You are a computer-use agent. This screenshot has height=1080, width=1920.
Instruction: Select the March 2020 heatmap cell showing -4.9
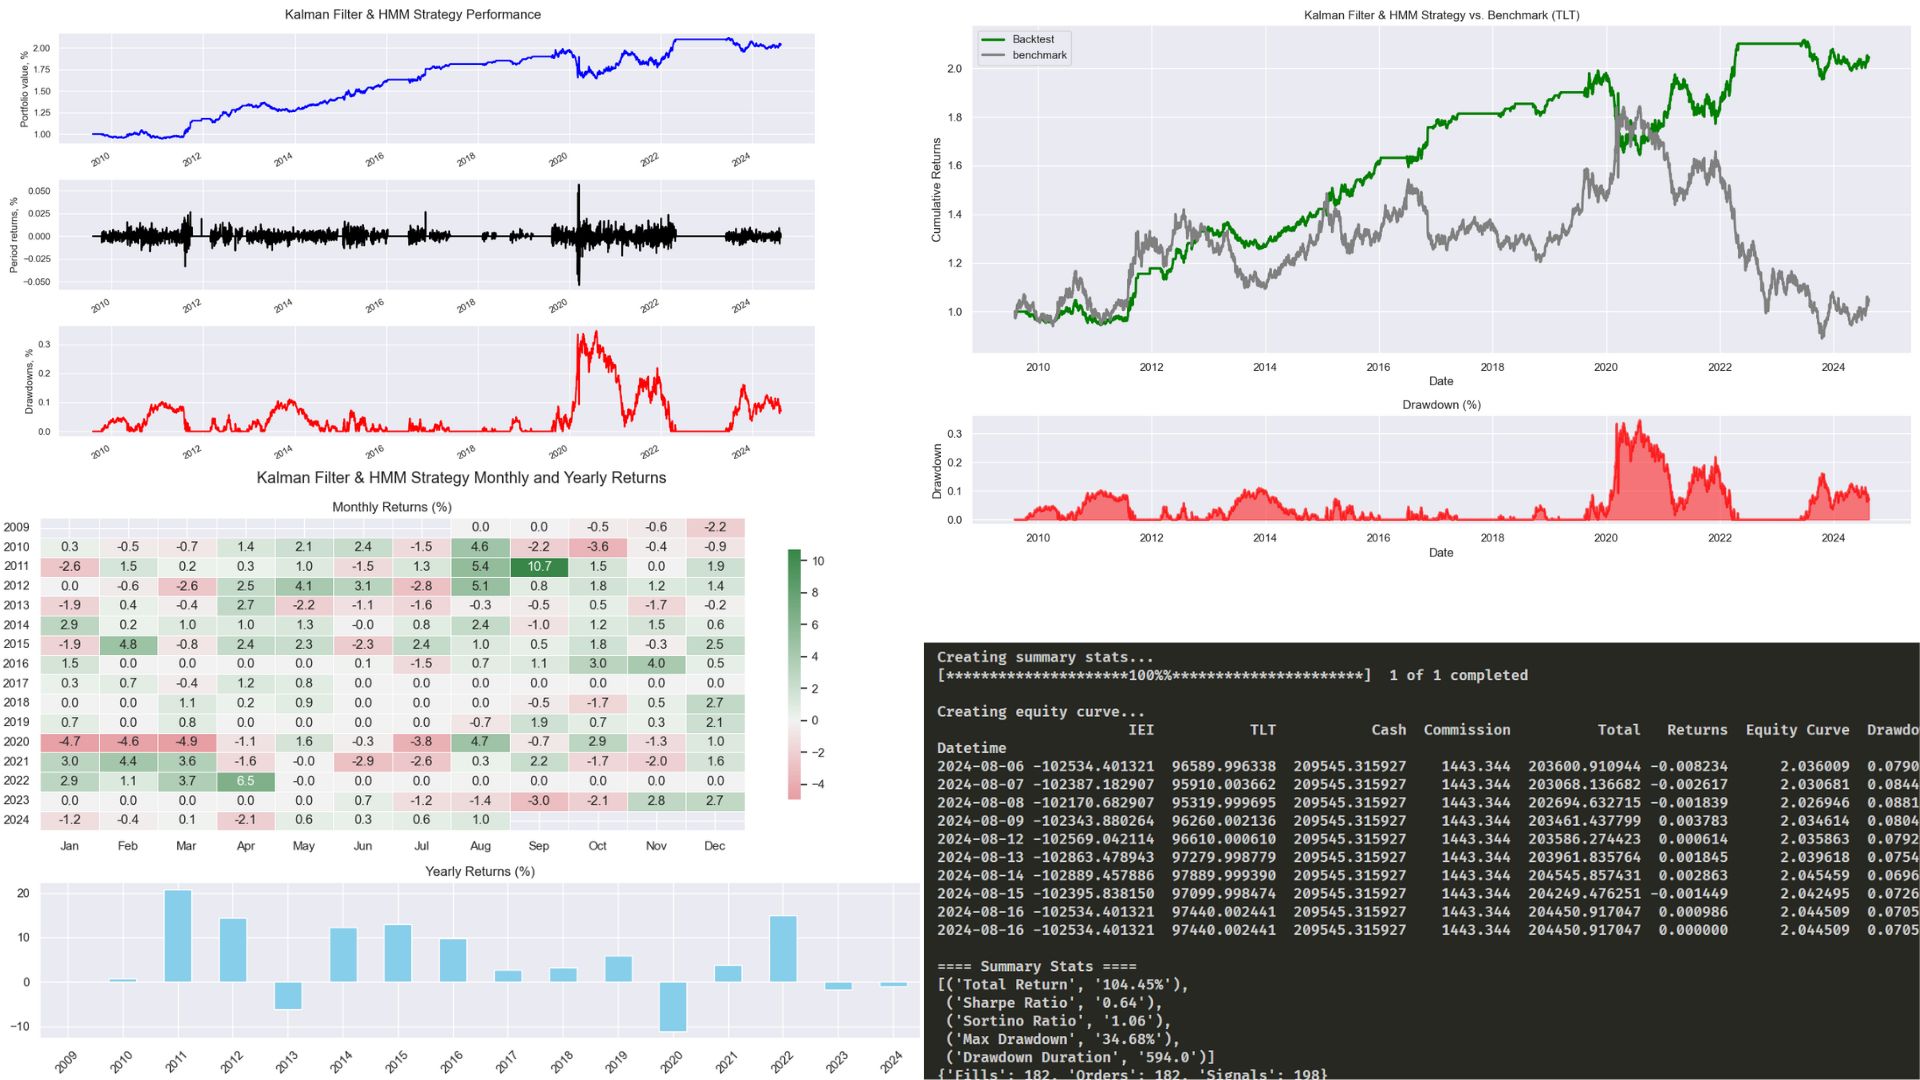tap(187, 742)
